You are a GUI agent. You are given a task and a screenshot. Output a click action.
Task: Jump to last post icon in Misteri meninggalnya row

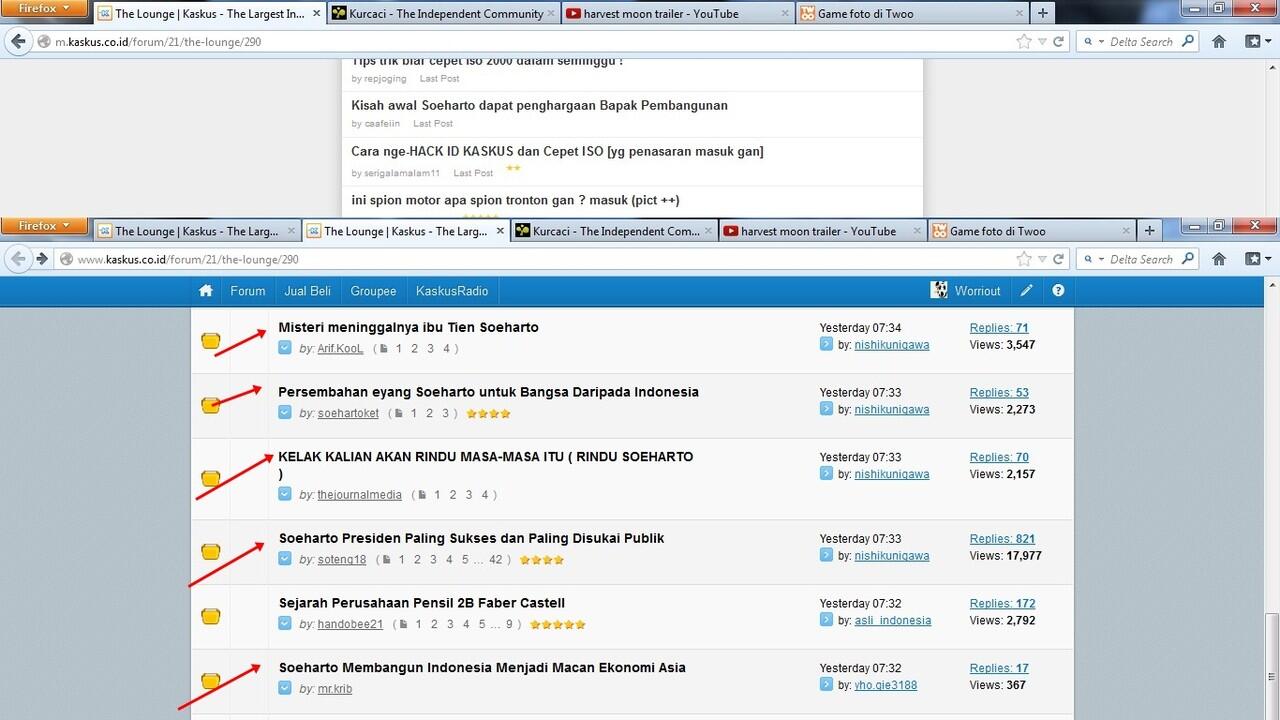coord(826,344)
